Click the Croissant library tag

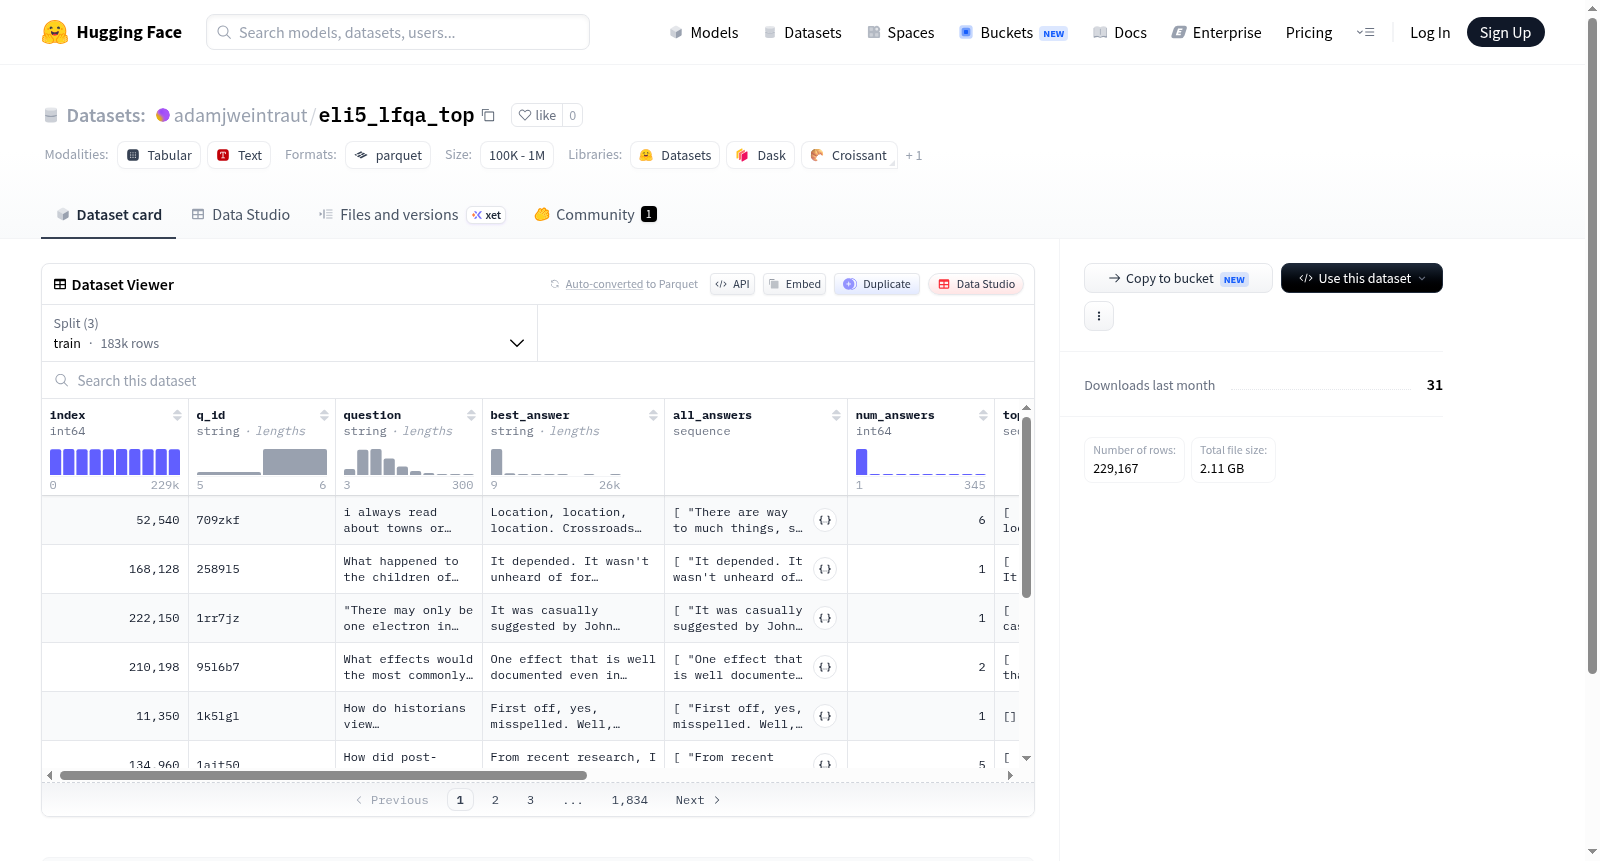tap(849, 155)
